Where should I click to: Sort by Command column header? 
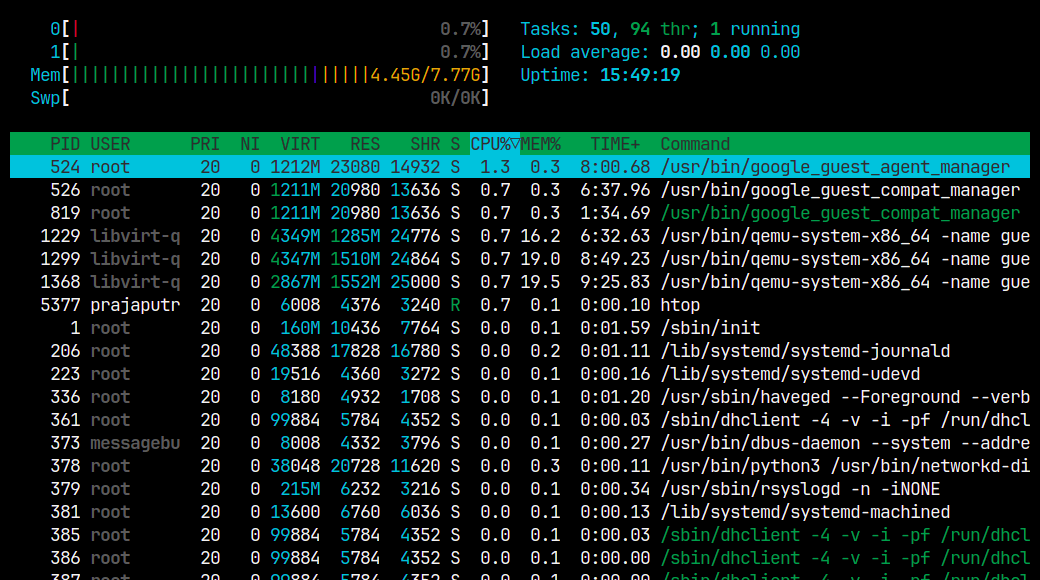coord(695,144)
